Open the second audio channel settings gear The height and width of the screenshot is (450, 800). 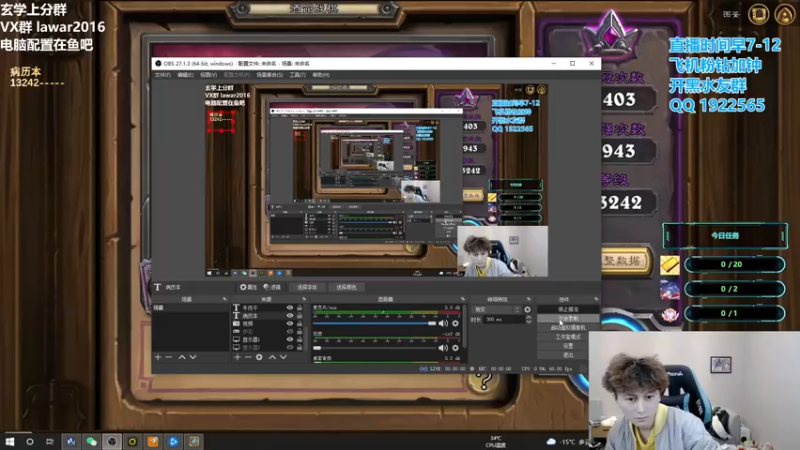tap(455, 348)
